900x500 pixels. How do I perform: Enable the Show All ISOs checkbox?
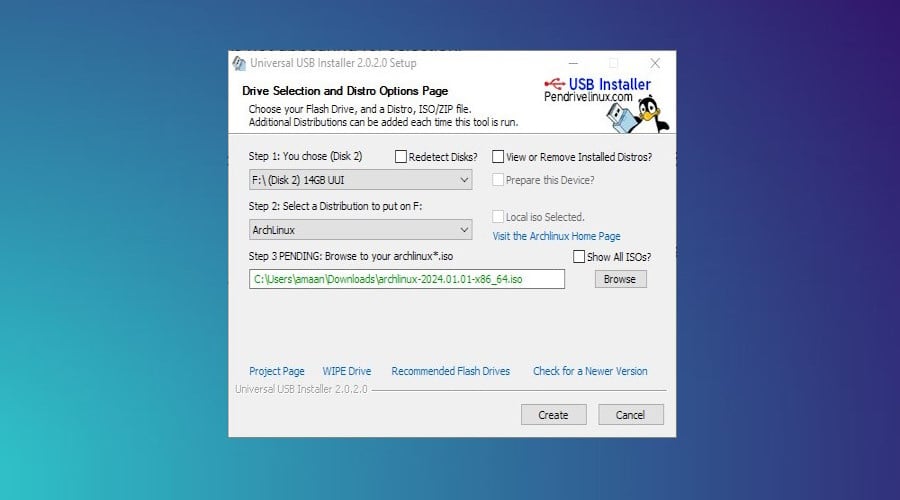579,257
